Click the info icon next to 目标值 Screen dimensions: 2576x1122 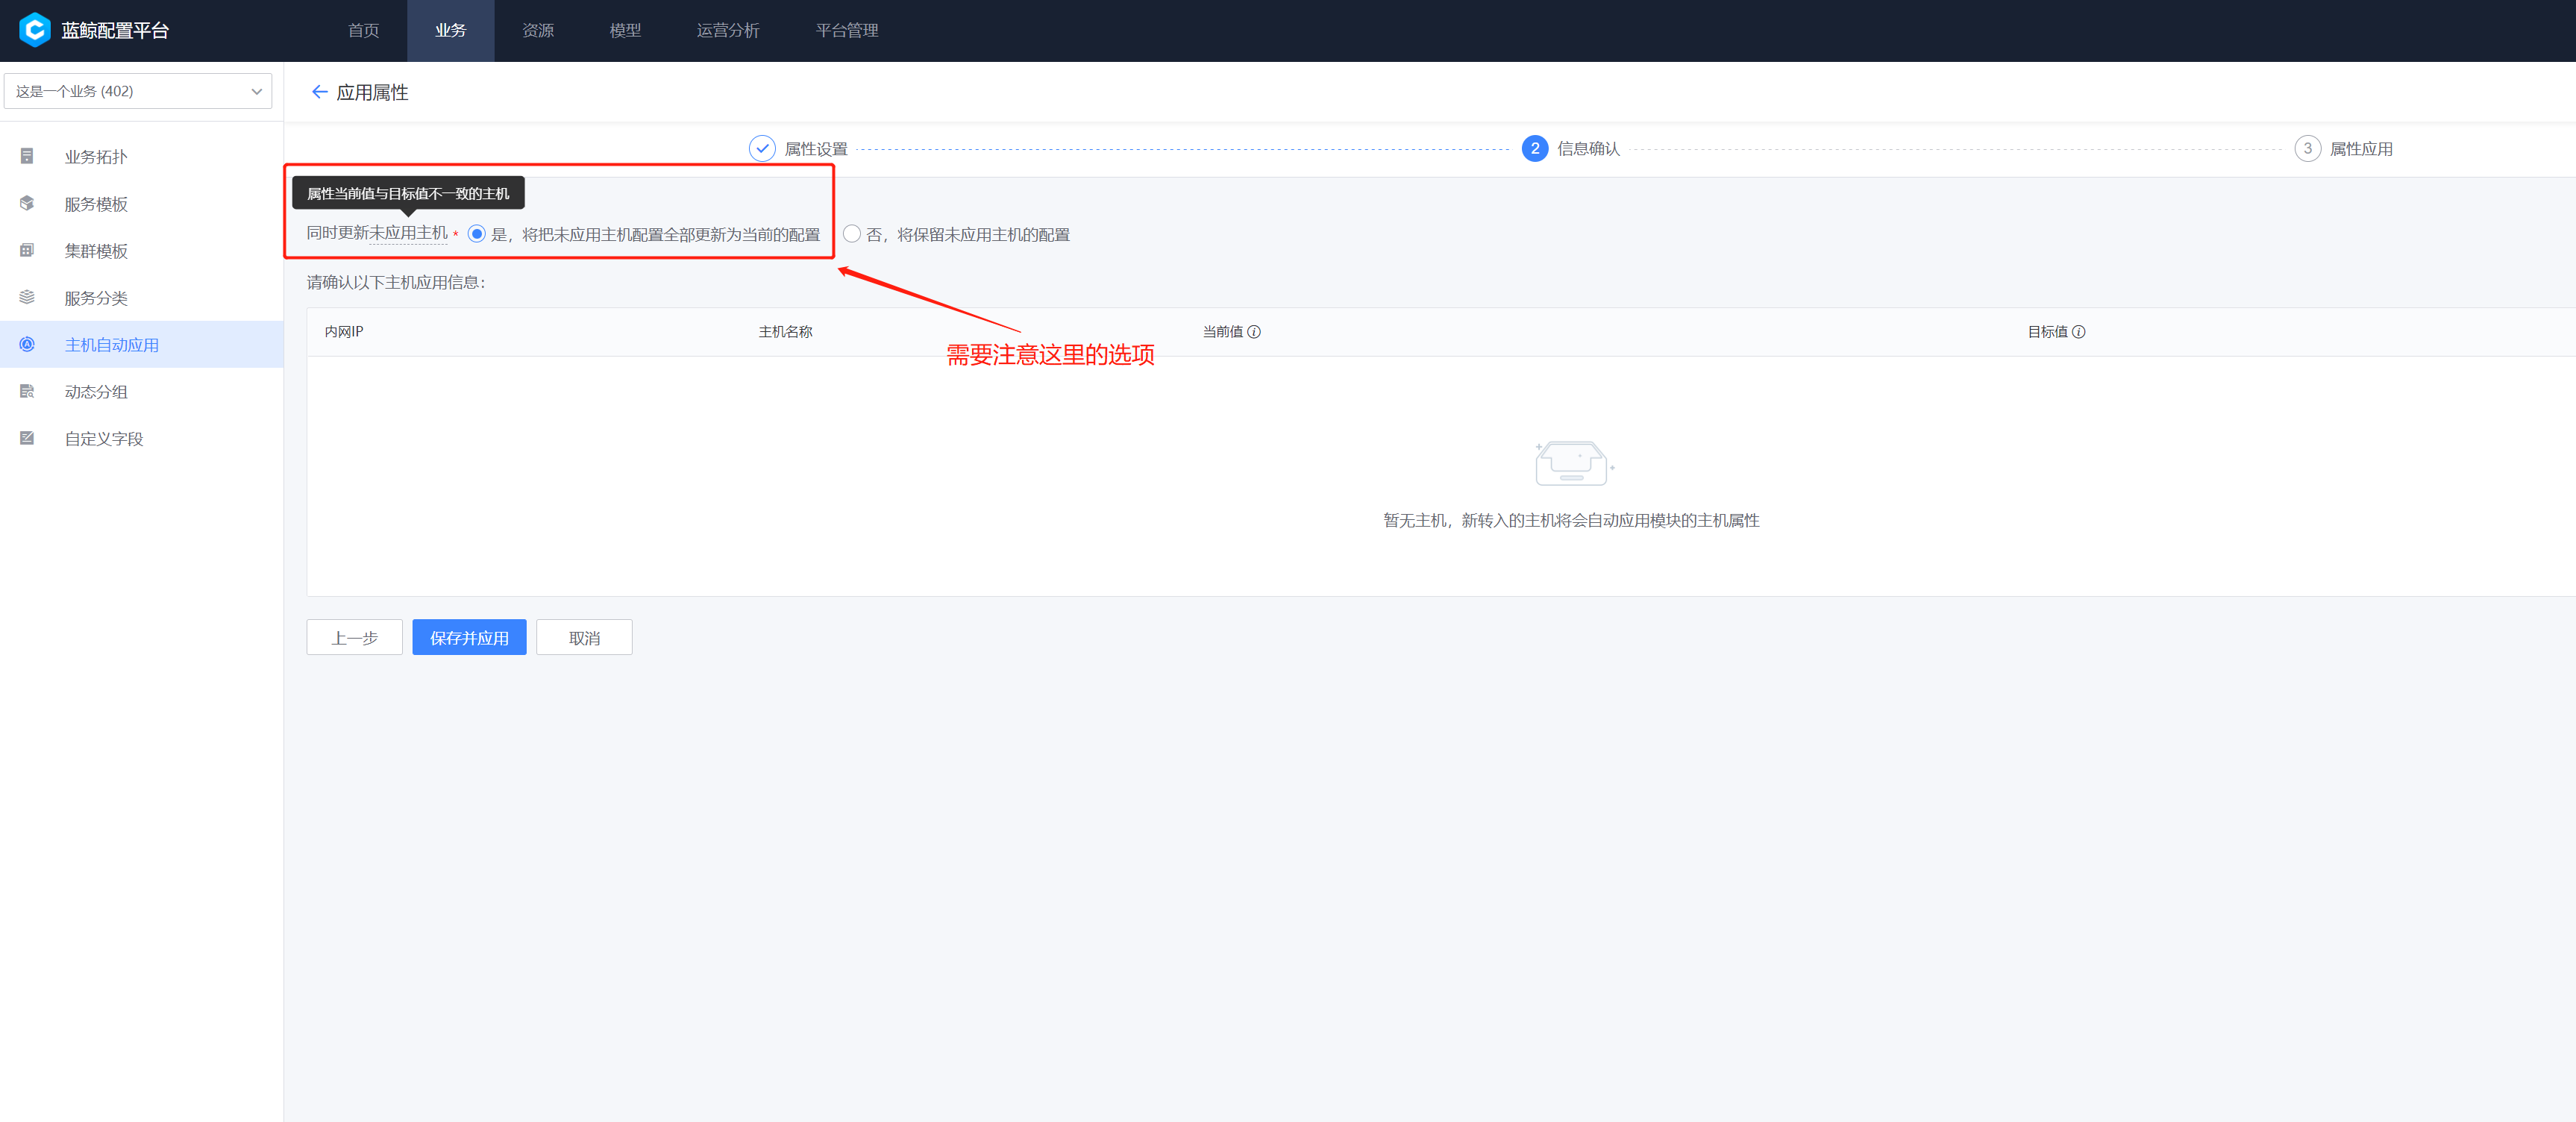(x=2079, y=332)
